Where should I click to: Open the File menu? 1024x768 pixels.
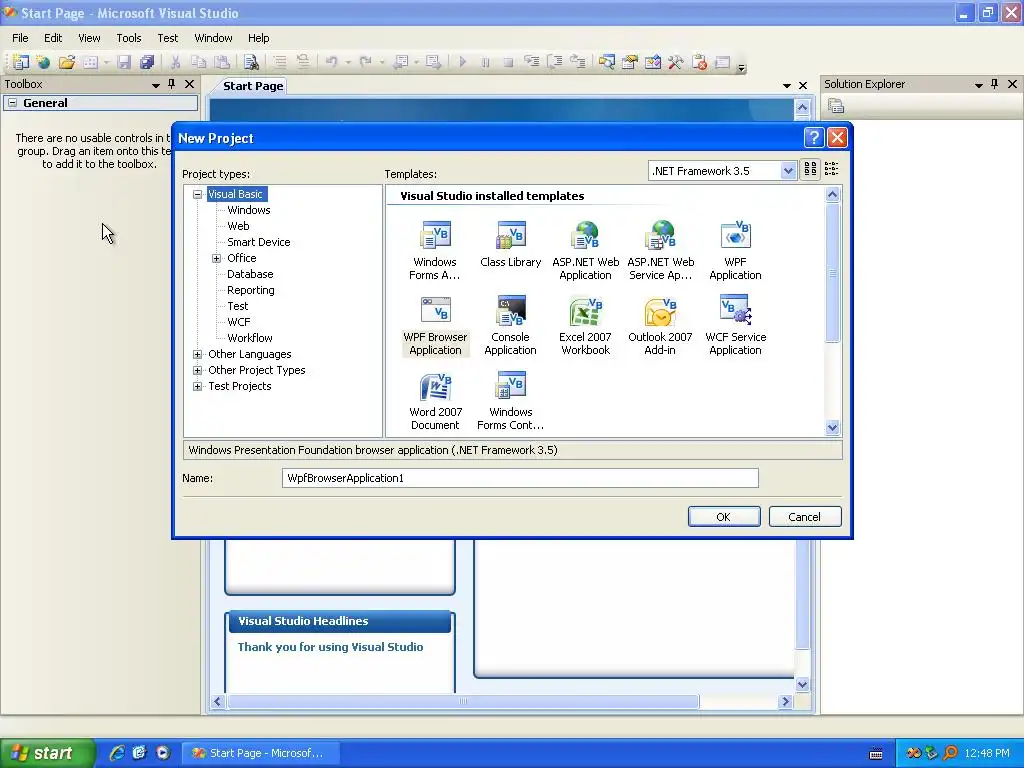[20, 38]
